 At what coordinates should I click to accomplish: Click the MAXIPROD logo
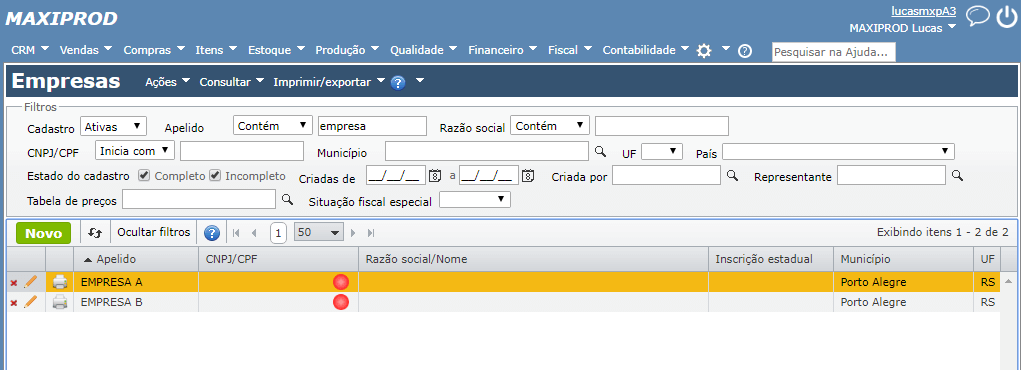tap(61, 19)
